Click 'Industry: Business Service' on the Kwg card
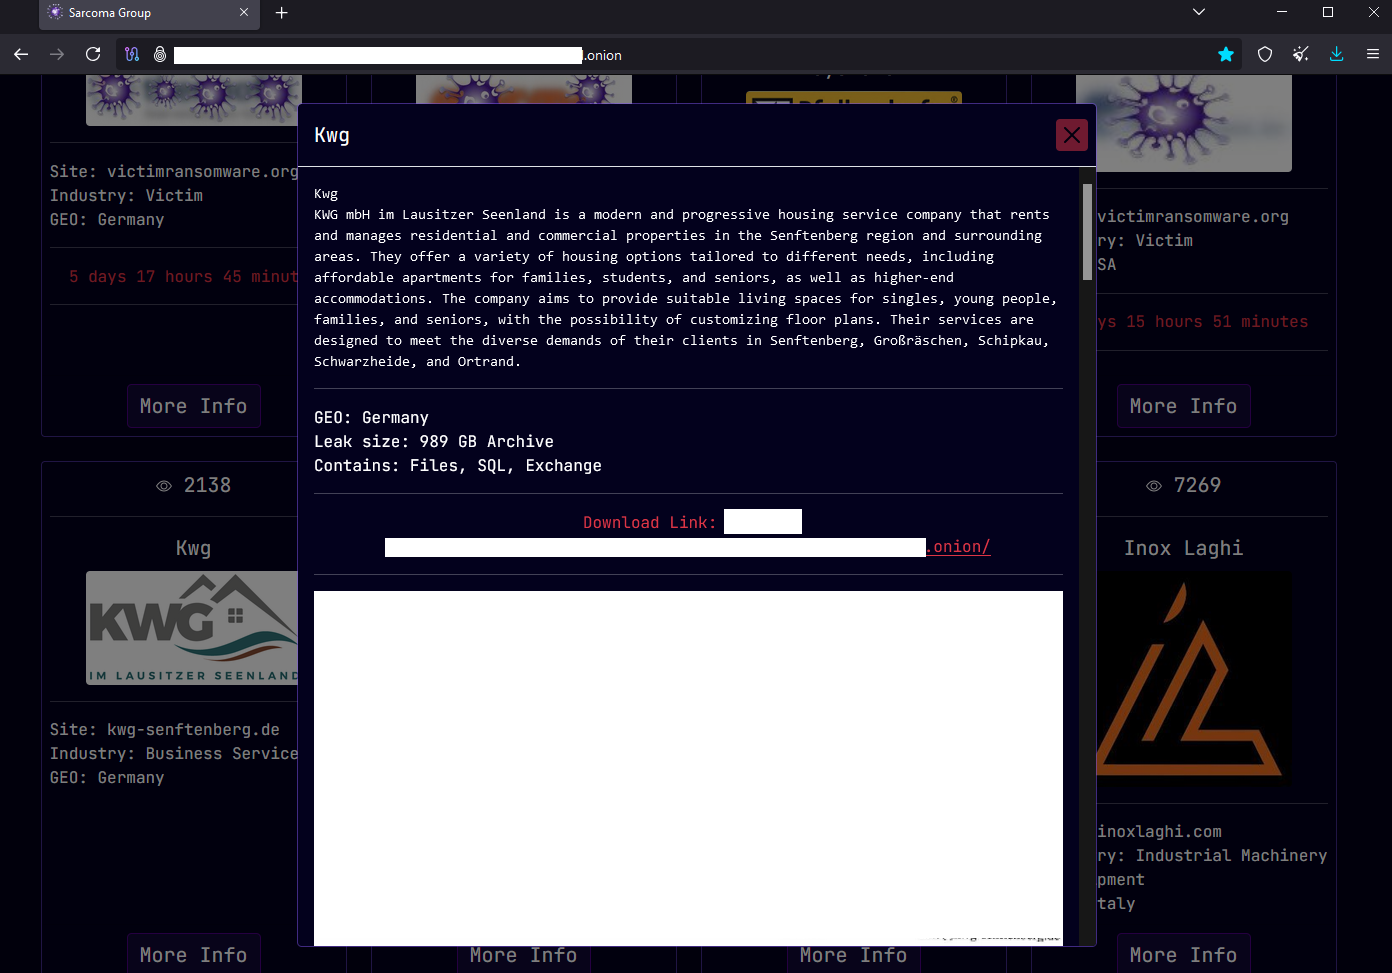Screen dimensions: 1392x973 (174, 754)
